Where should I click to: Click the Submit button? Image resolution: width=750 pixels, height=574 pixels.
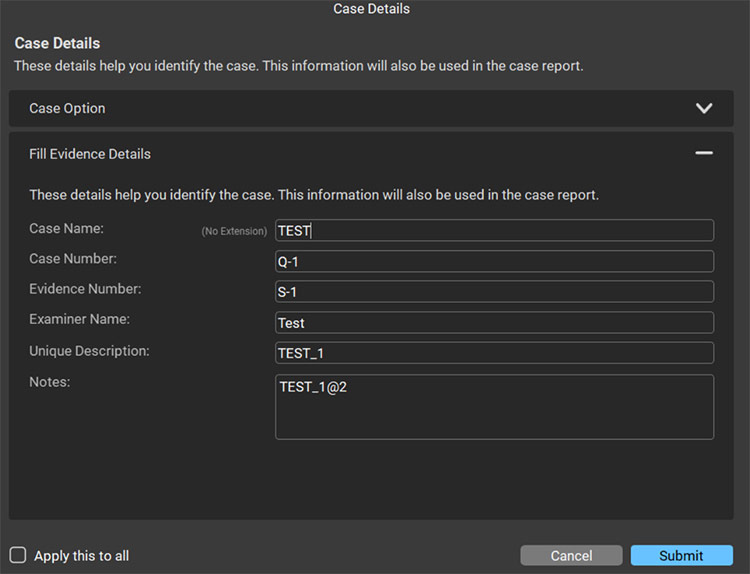[x=682, y=555]
